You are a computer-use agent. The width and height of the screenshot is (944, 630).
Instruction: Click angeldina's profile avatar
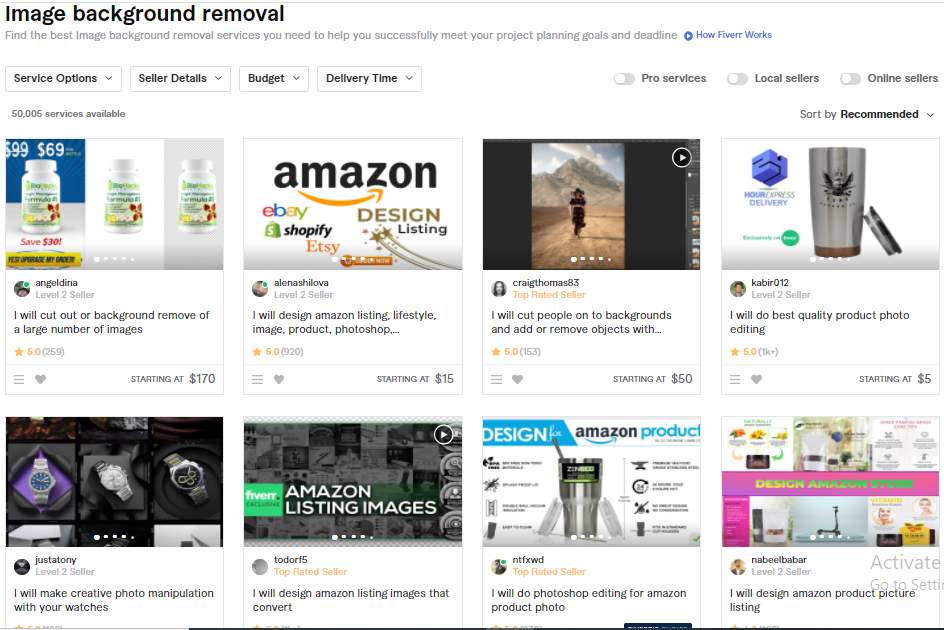[22, 288]
